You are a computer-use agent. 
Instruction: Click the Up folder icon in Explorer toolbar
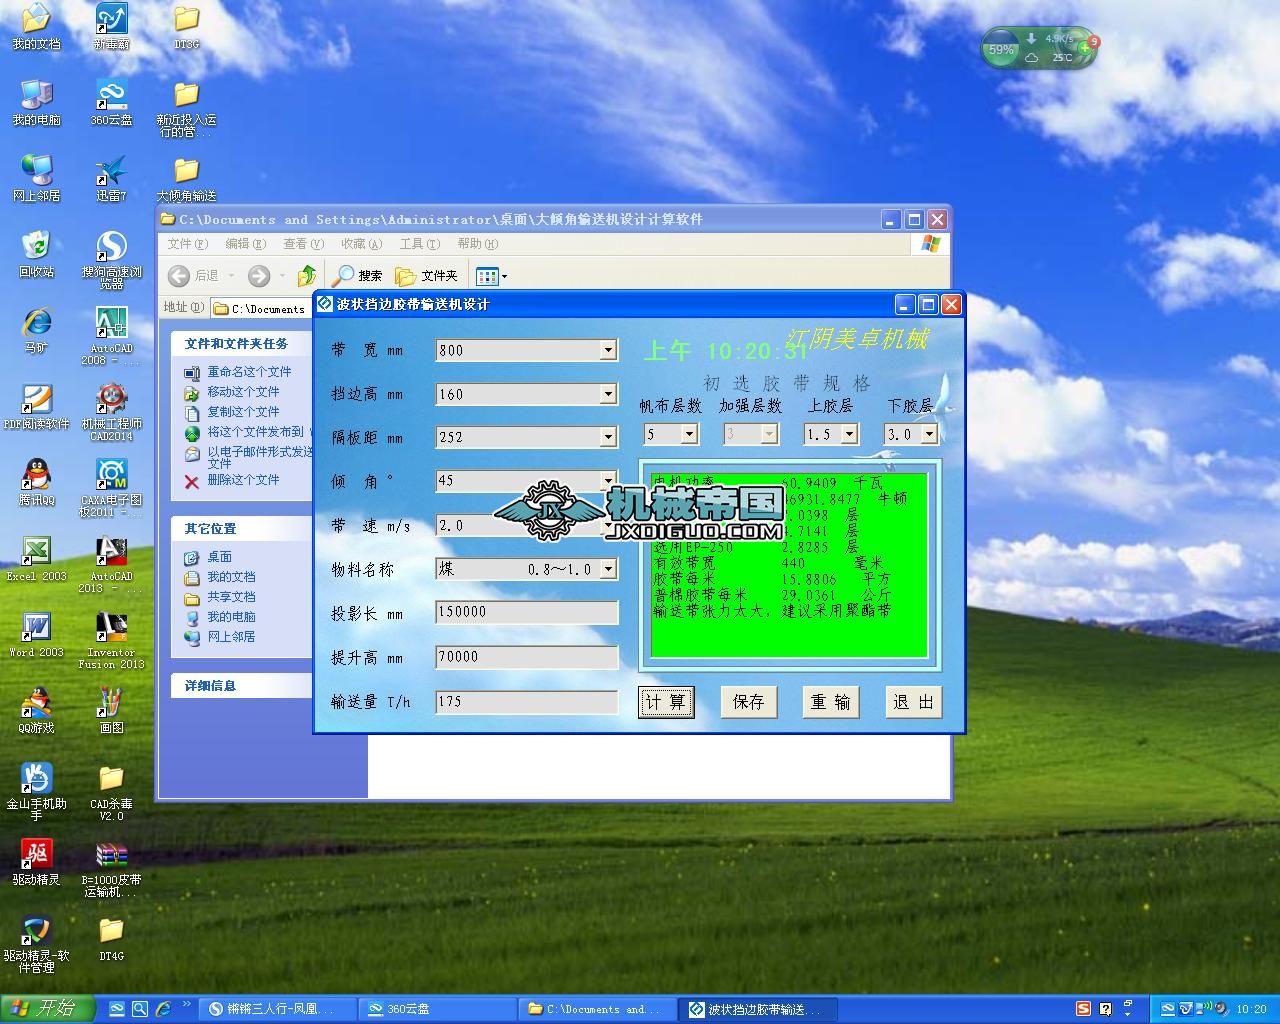coord(307,275)
